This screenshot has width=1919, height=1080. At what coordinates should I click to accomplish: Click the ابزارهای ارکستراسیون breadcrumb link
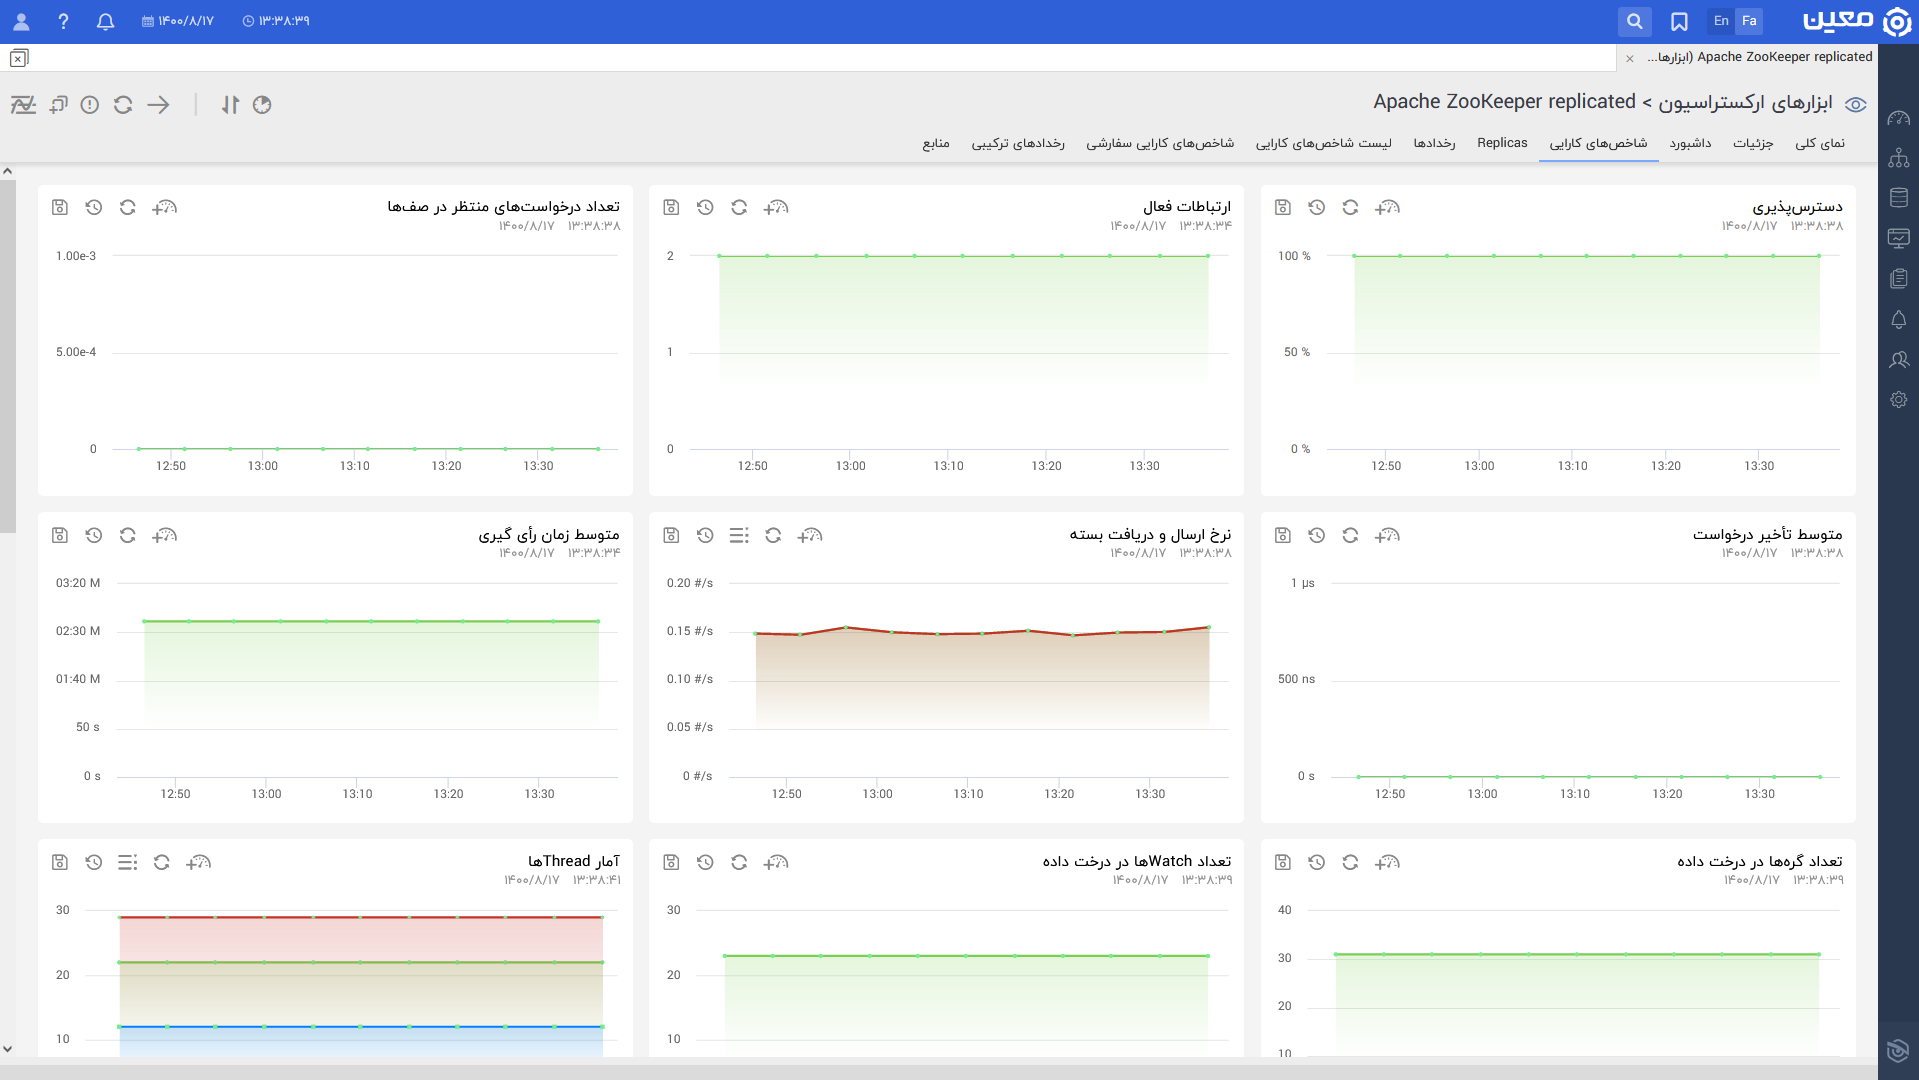pos(1745,102)
